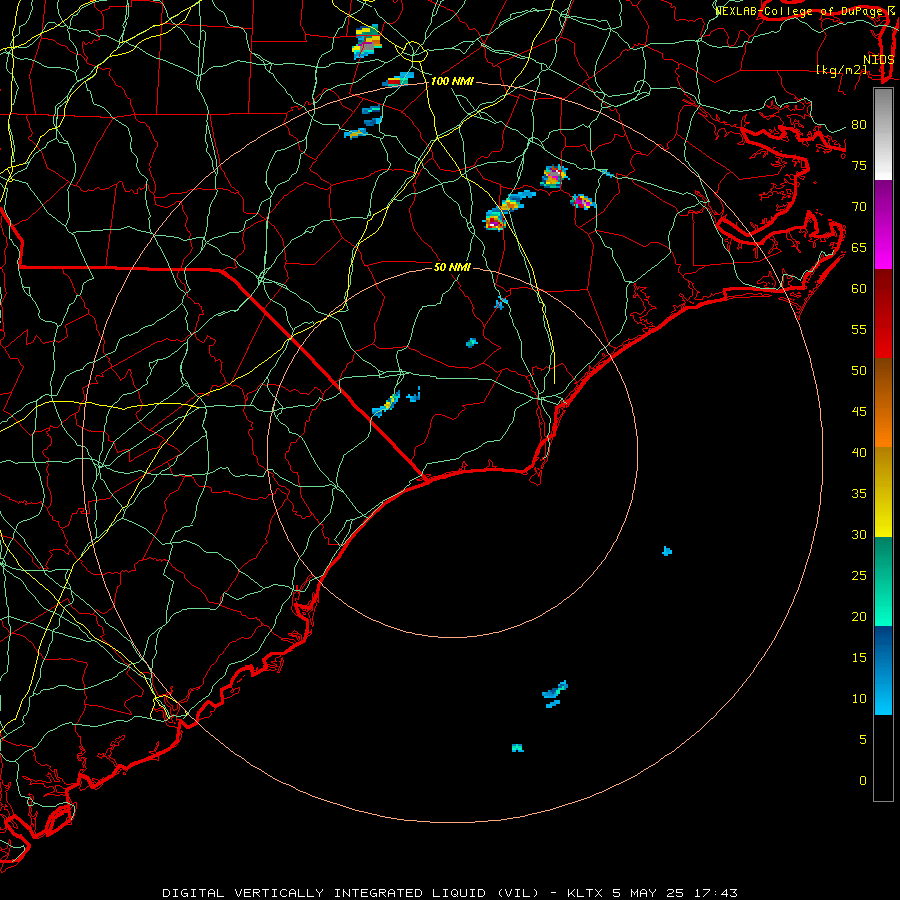Screen dimensions: 900x900
Task: Click the 100 NMI range ring label
Action: (x=452, y=82)
